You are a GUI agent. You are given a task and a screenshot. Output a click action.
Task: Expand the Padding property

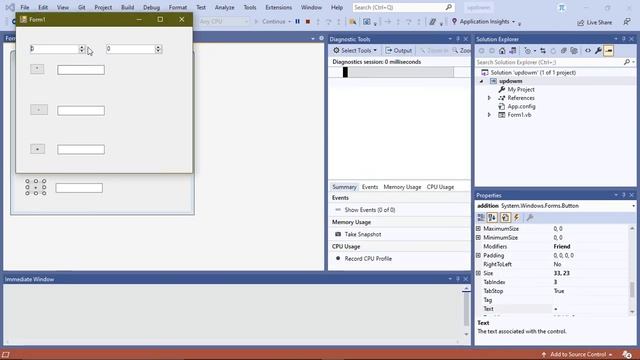pyautogui.click(x=478, y=256)
